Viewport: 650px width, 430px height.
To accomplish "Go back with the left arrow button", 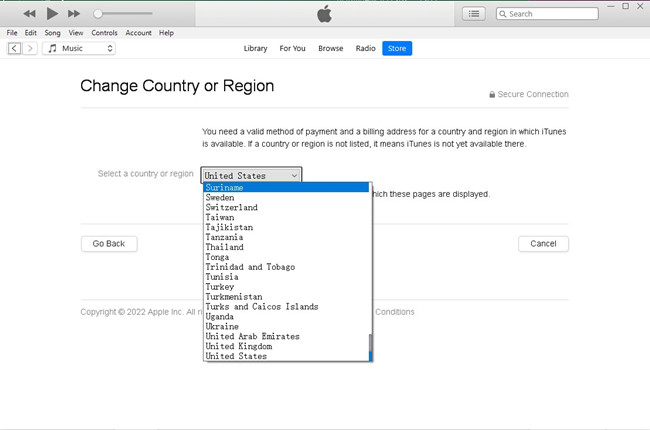I will [14, 49].
